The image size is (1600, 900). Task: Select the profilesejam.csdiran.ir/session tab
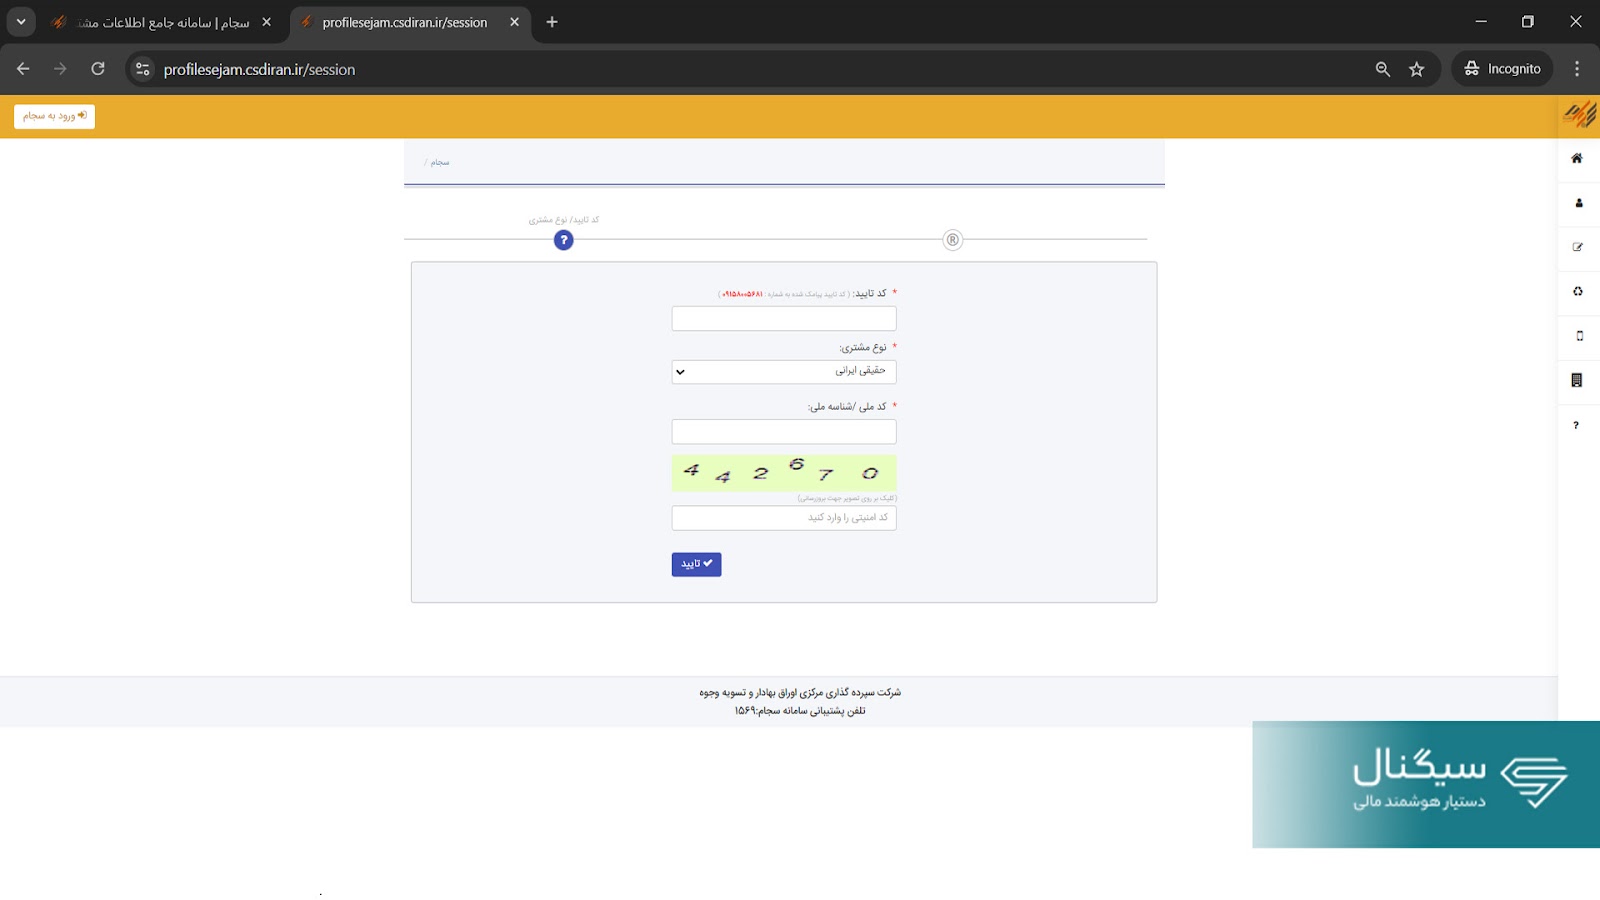404,22
